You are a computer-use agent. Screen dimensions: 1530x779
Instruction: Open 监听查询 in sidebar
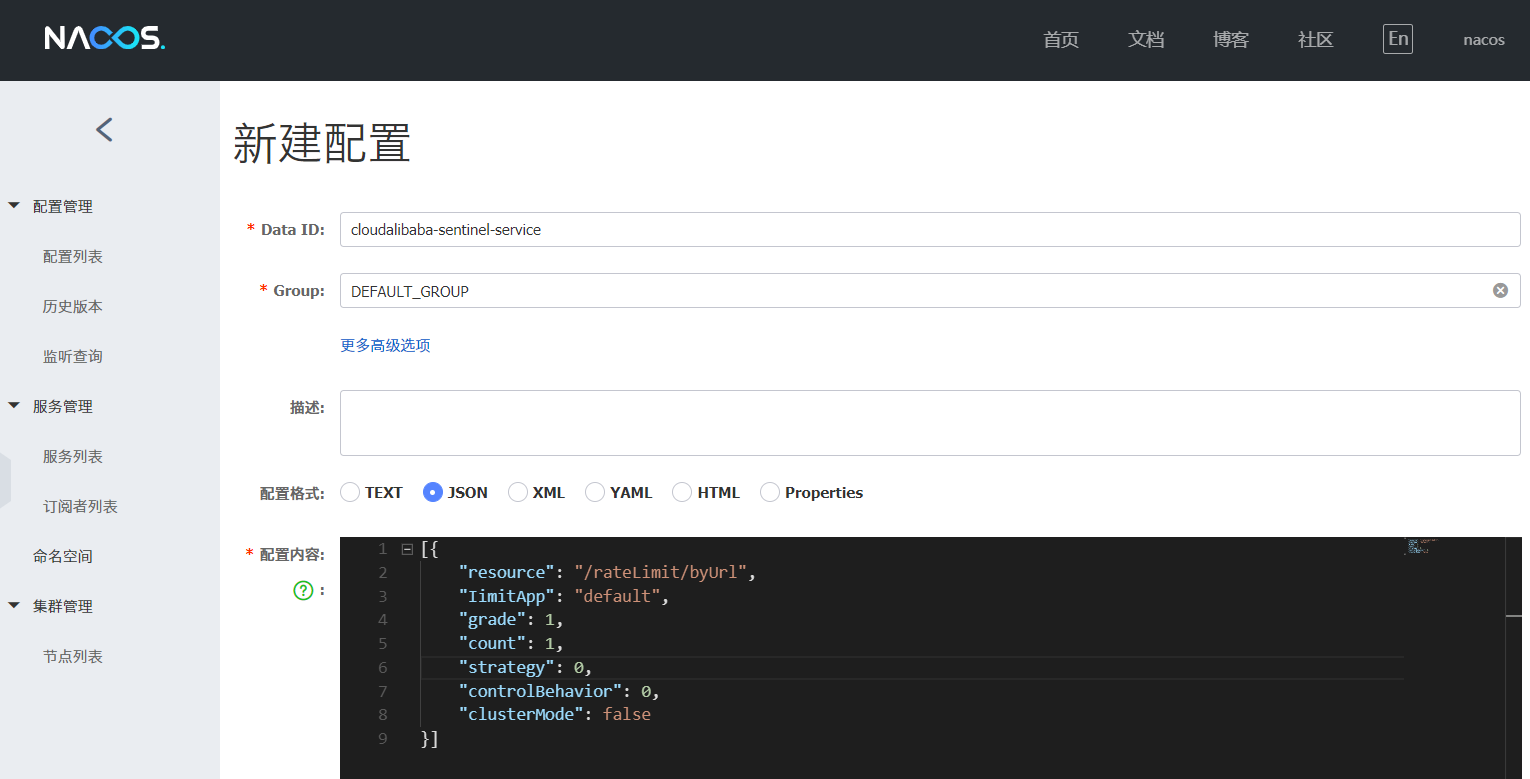point(73,357)
